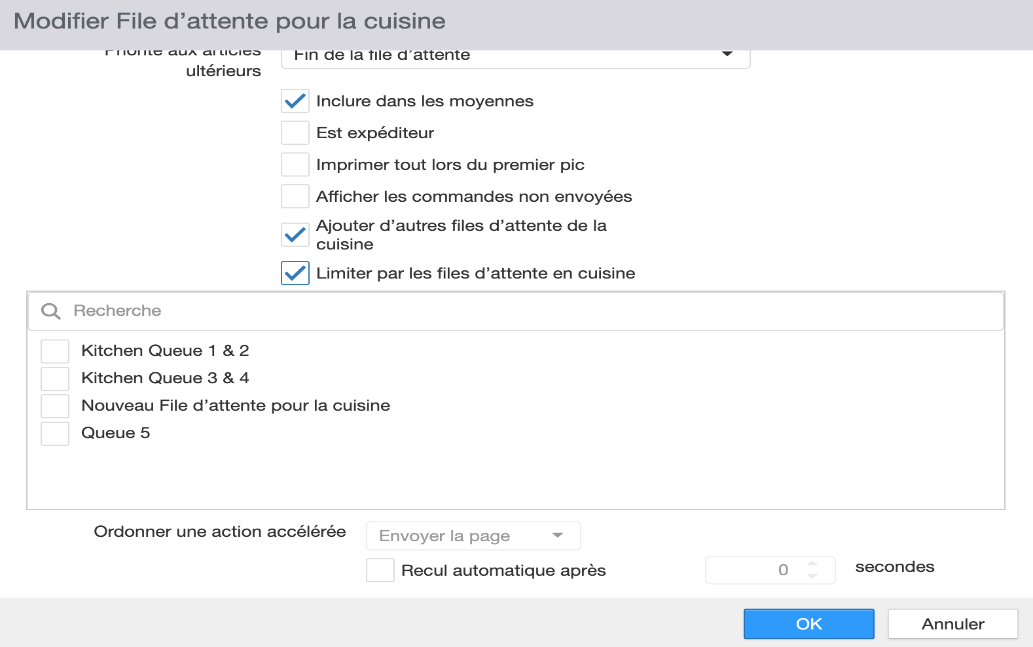Click the Recherche search field
This screenshot has width=1033, height=647.
point(515,311)
